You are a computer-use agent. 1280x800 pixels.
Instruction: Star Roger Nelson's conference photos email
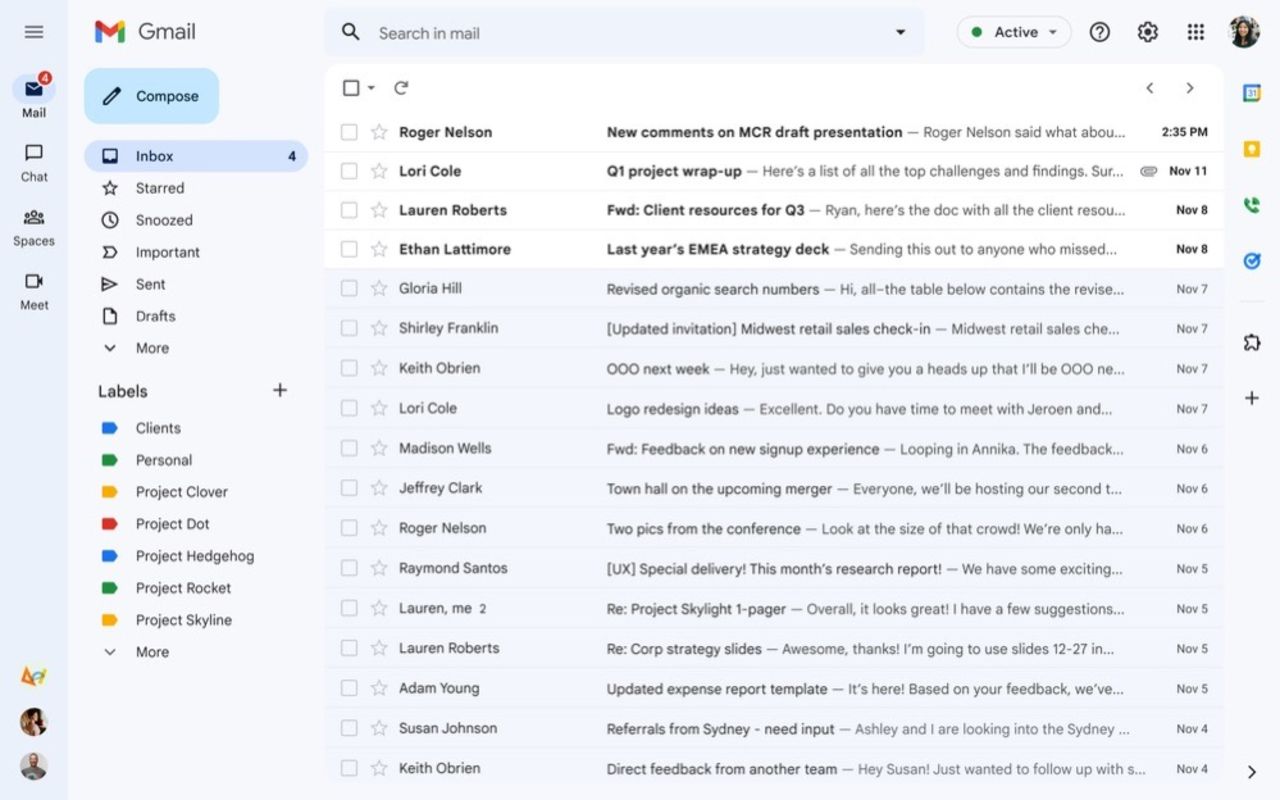[x=377, y=528]
